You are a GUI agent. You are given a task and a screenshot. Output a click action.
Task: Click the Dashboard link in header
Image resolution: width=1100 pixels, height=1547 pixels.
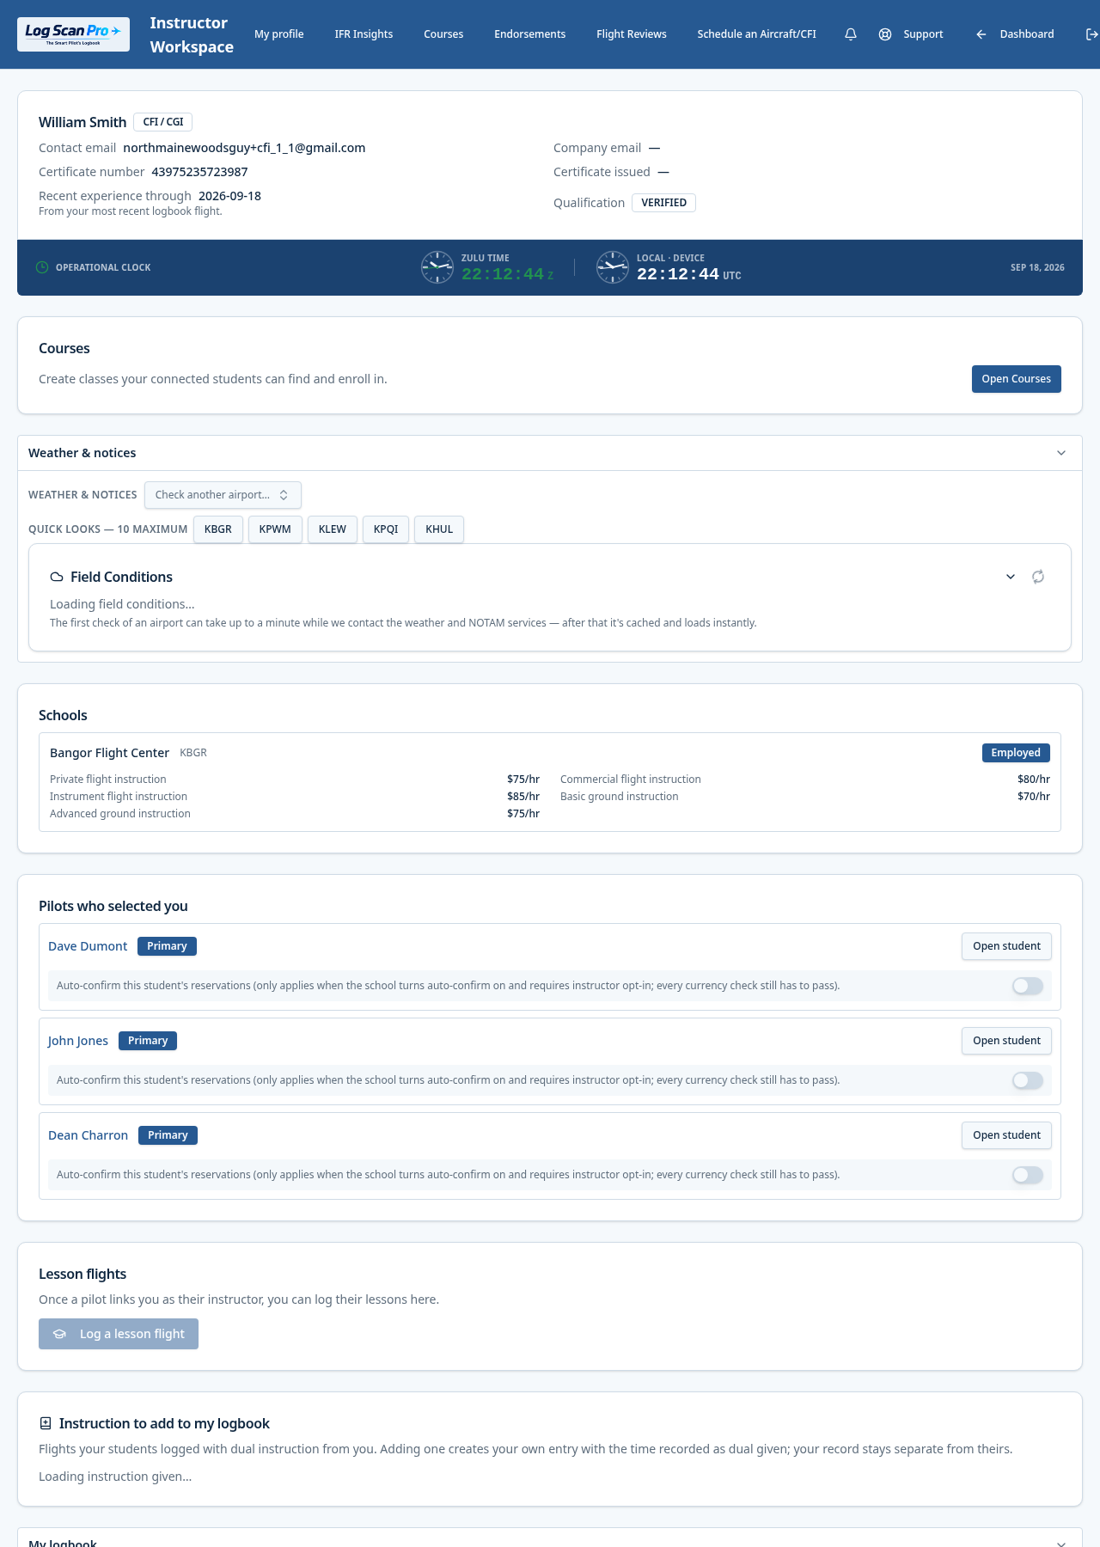[1026, 34]
